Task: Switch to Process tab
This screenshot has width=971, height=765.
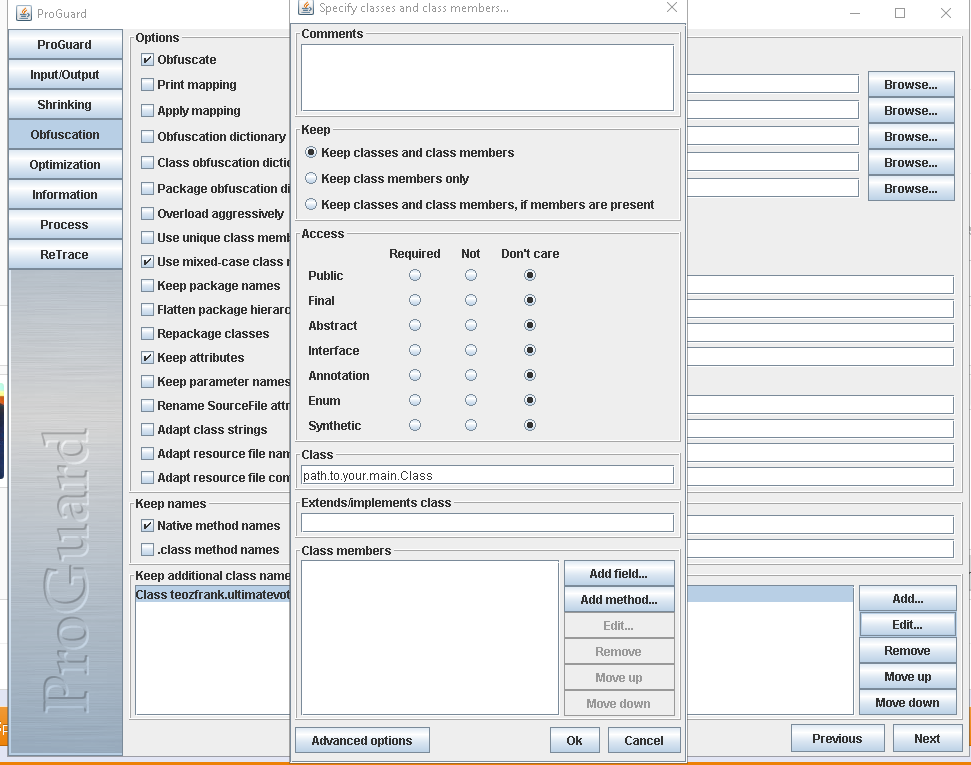Action: click(65, 224)
